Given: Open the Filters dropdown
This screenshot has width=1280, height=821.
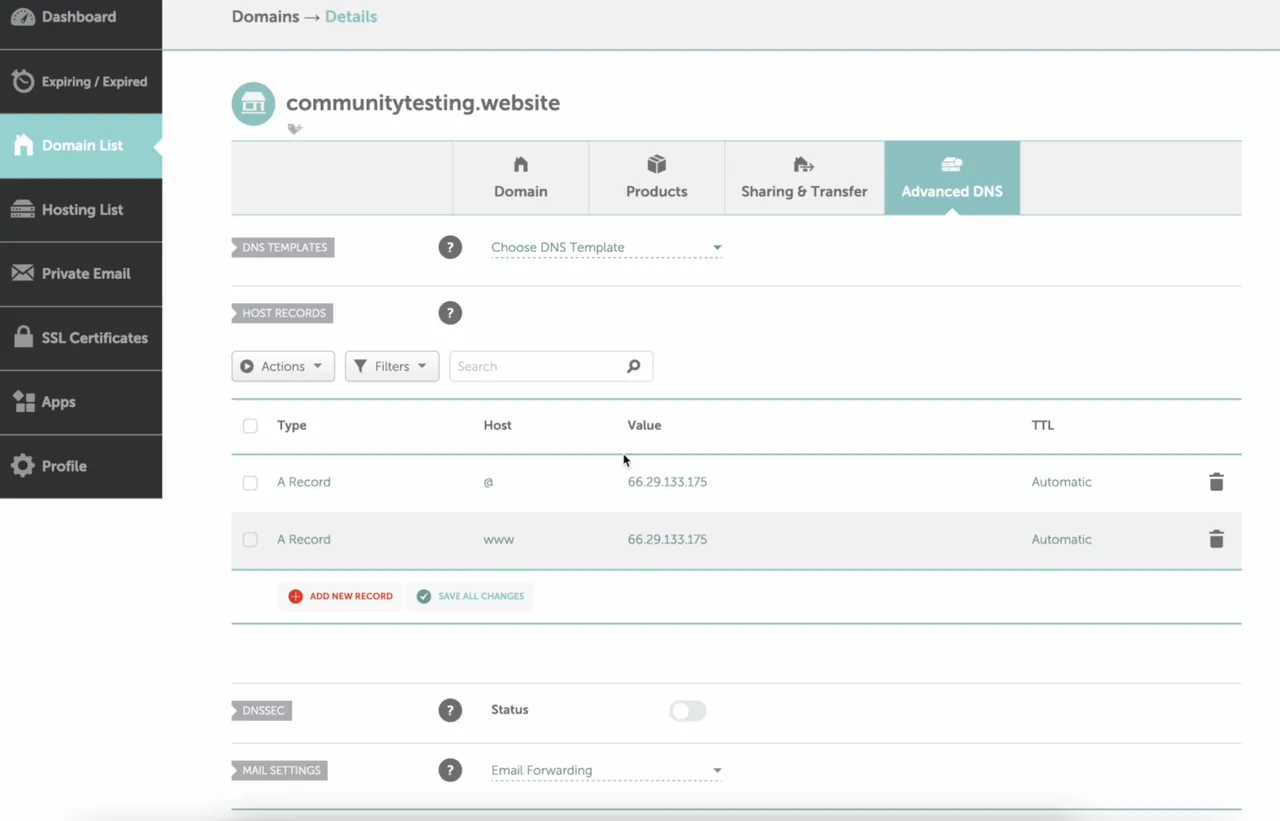Looking at the screenshot, I should point(392,366).
